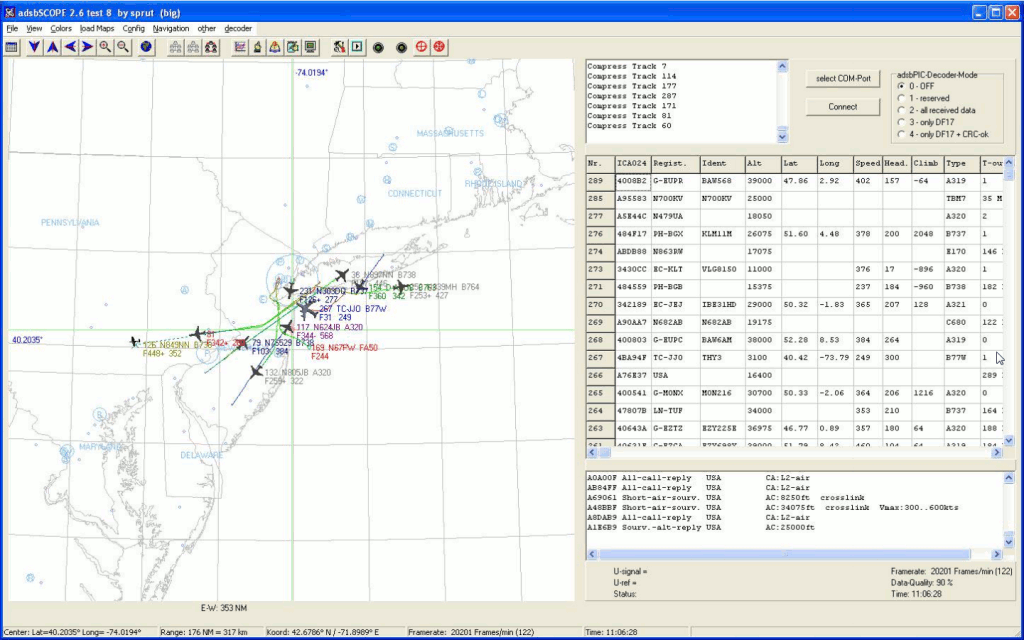Click the select COM-Port button
1024x640 pixels.
pyautogui.click(x=843, y=78)
